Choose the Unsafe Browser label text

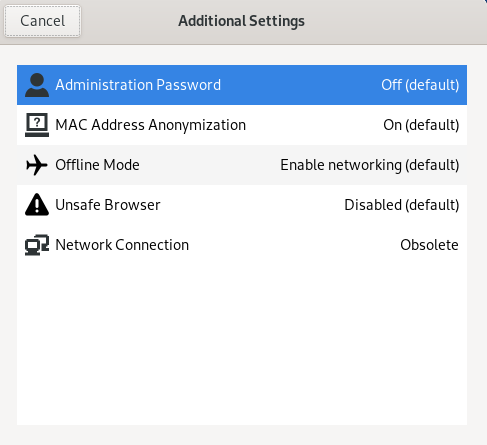pyautogui.click(x=108, y=205)
